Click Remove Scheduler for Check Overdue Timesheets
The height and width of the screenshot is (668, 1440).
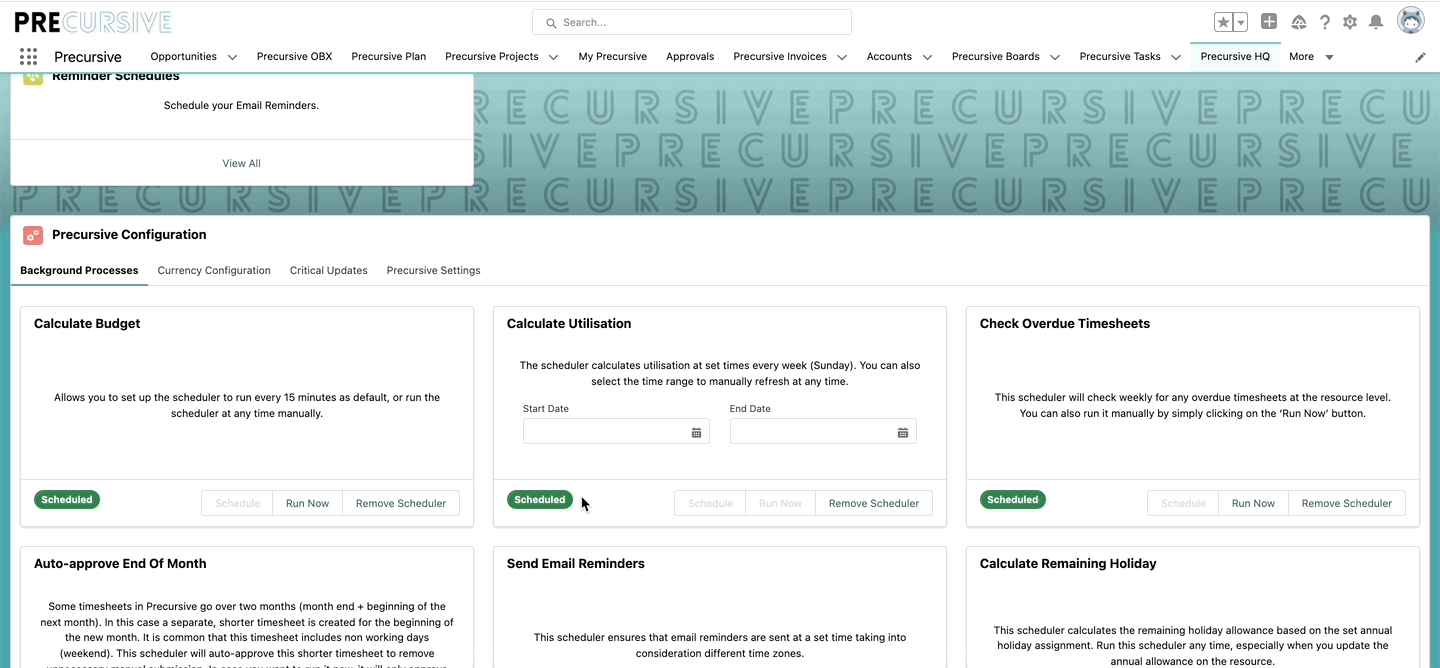[1347, 503]
